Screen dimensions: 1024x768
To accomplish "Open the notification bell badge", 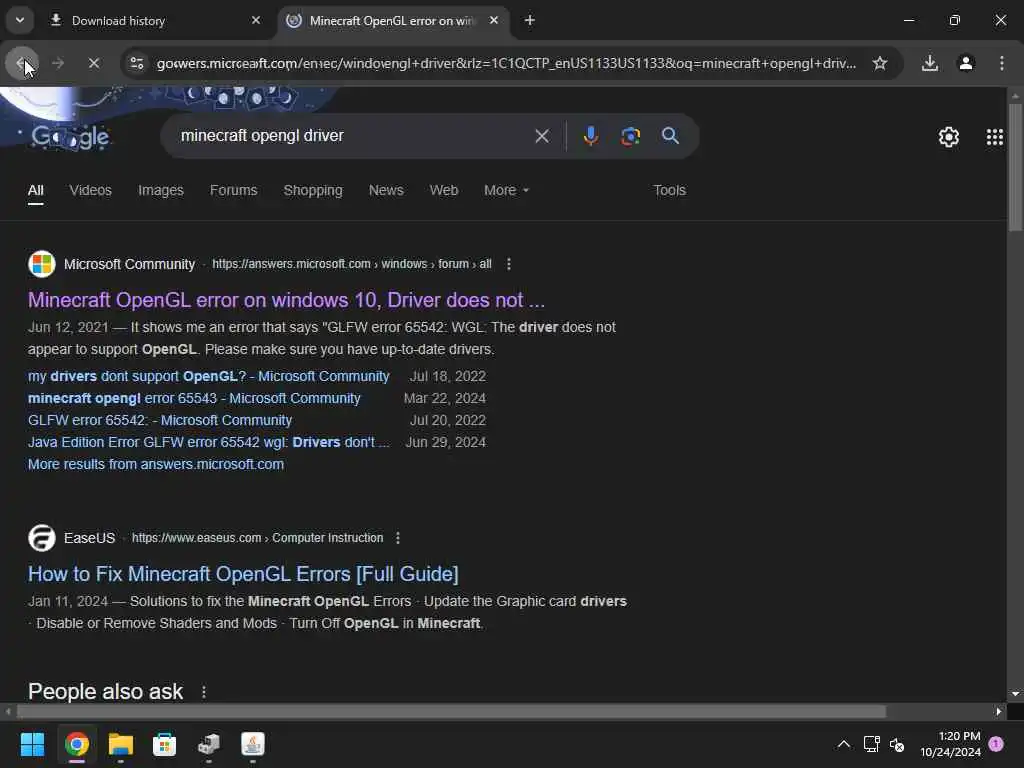I will point(996,744).
